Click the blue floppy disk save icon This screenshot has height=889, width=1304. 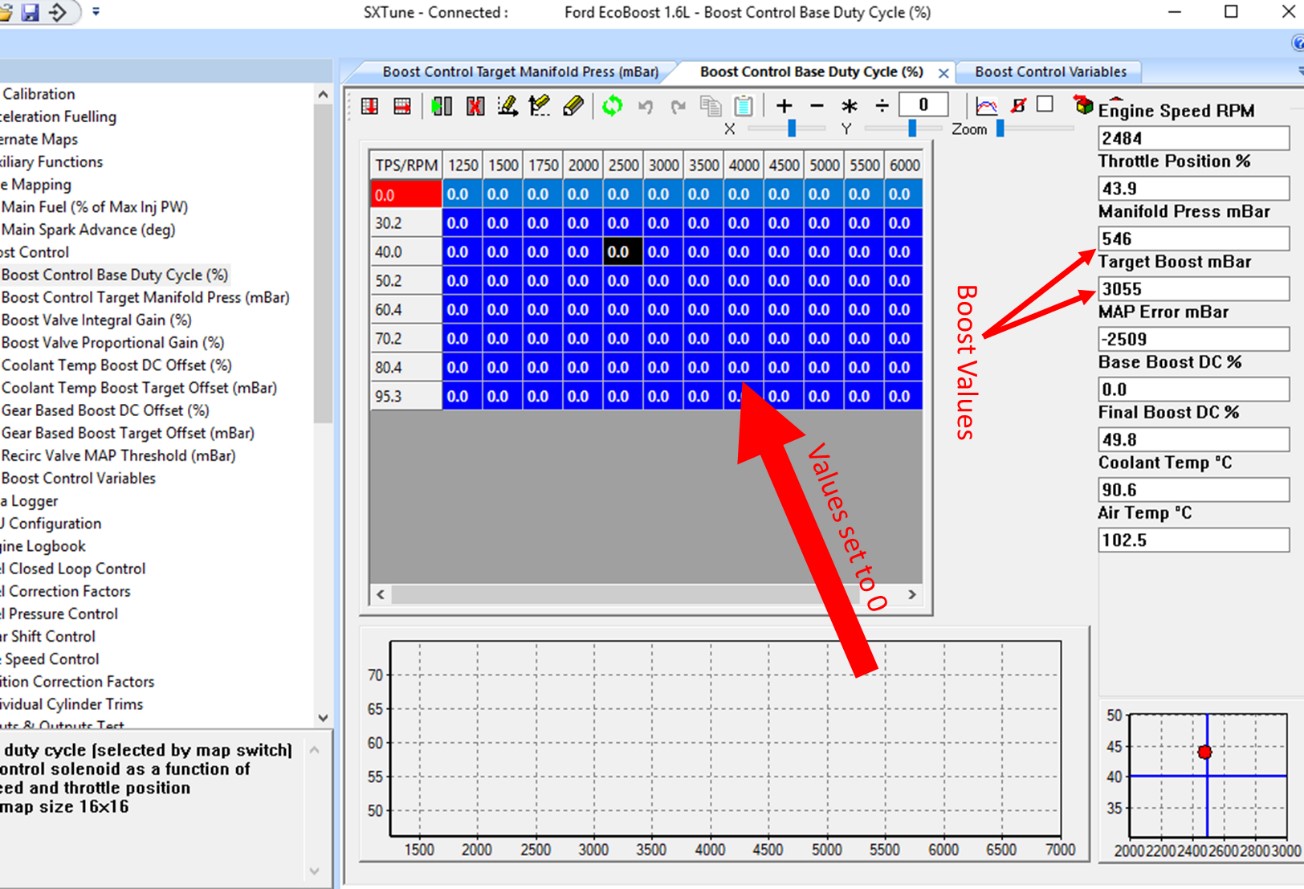pos(30,12)
